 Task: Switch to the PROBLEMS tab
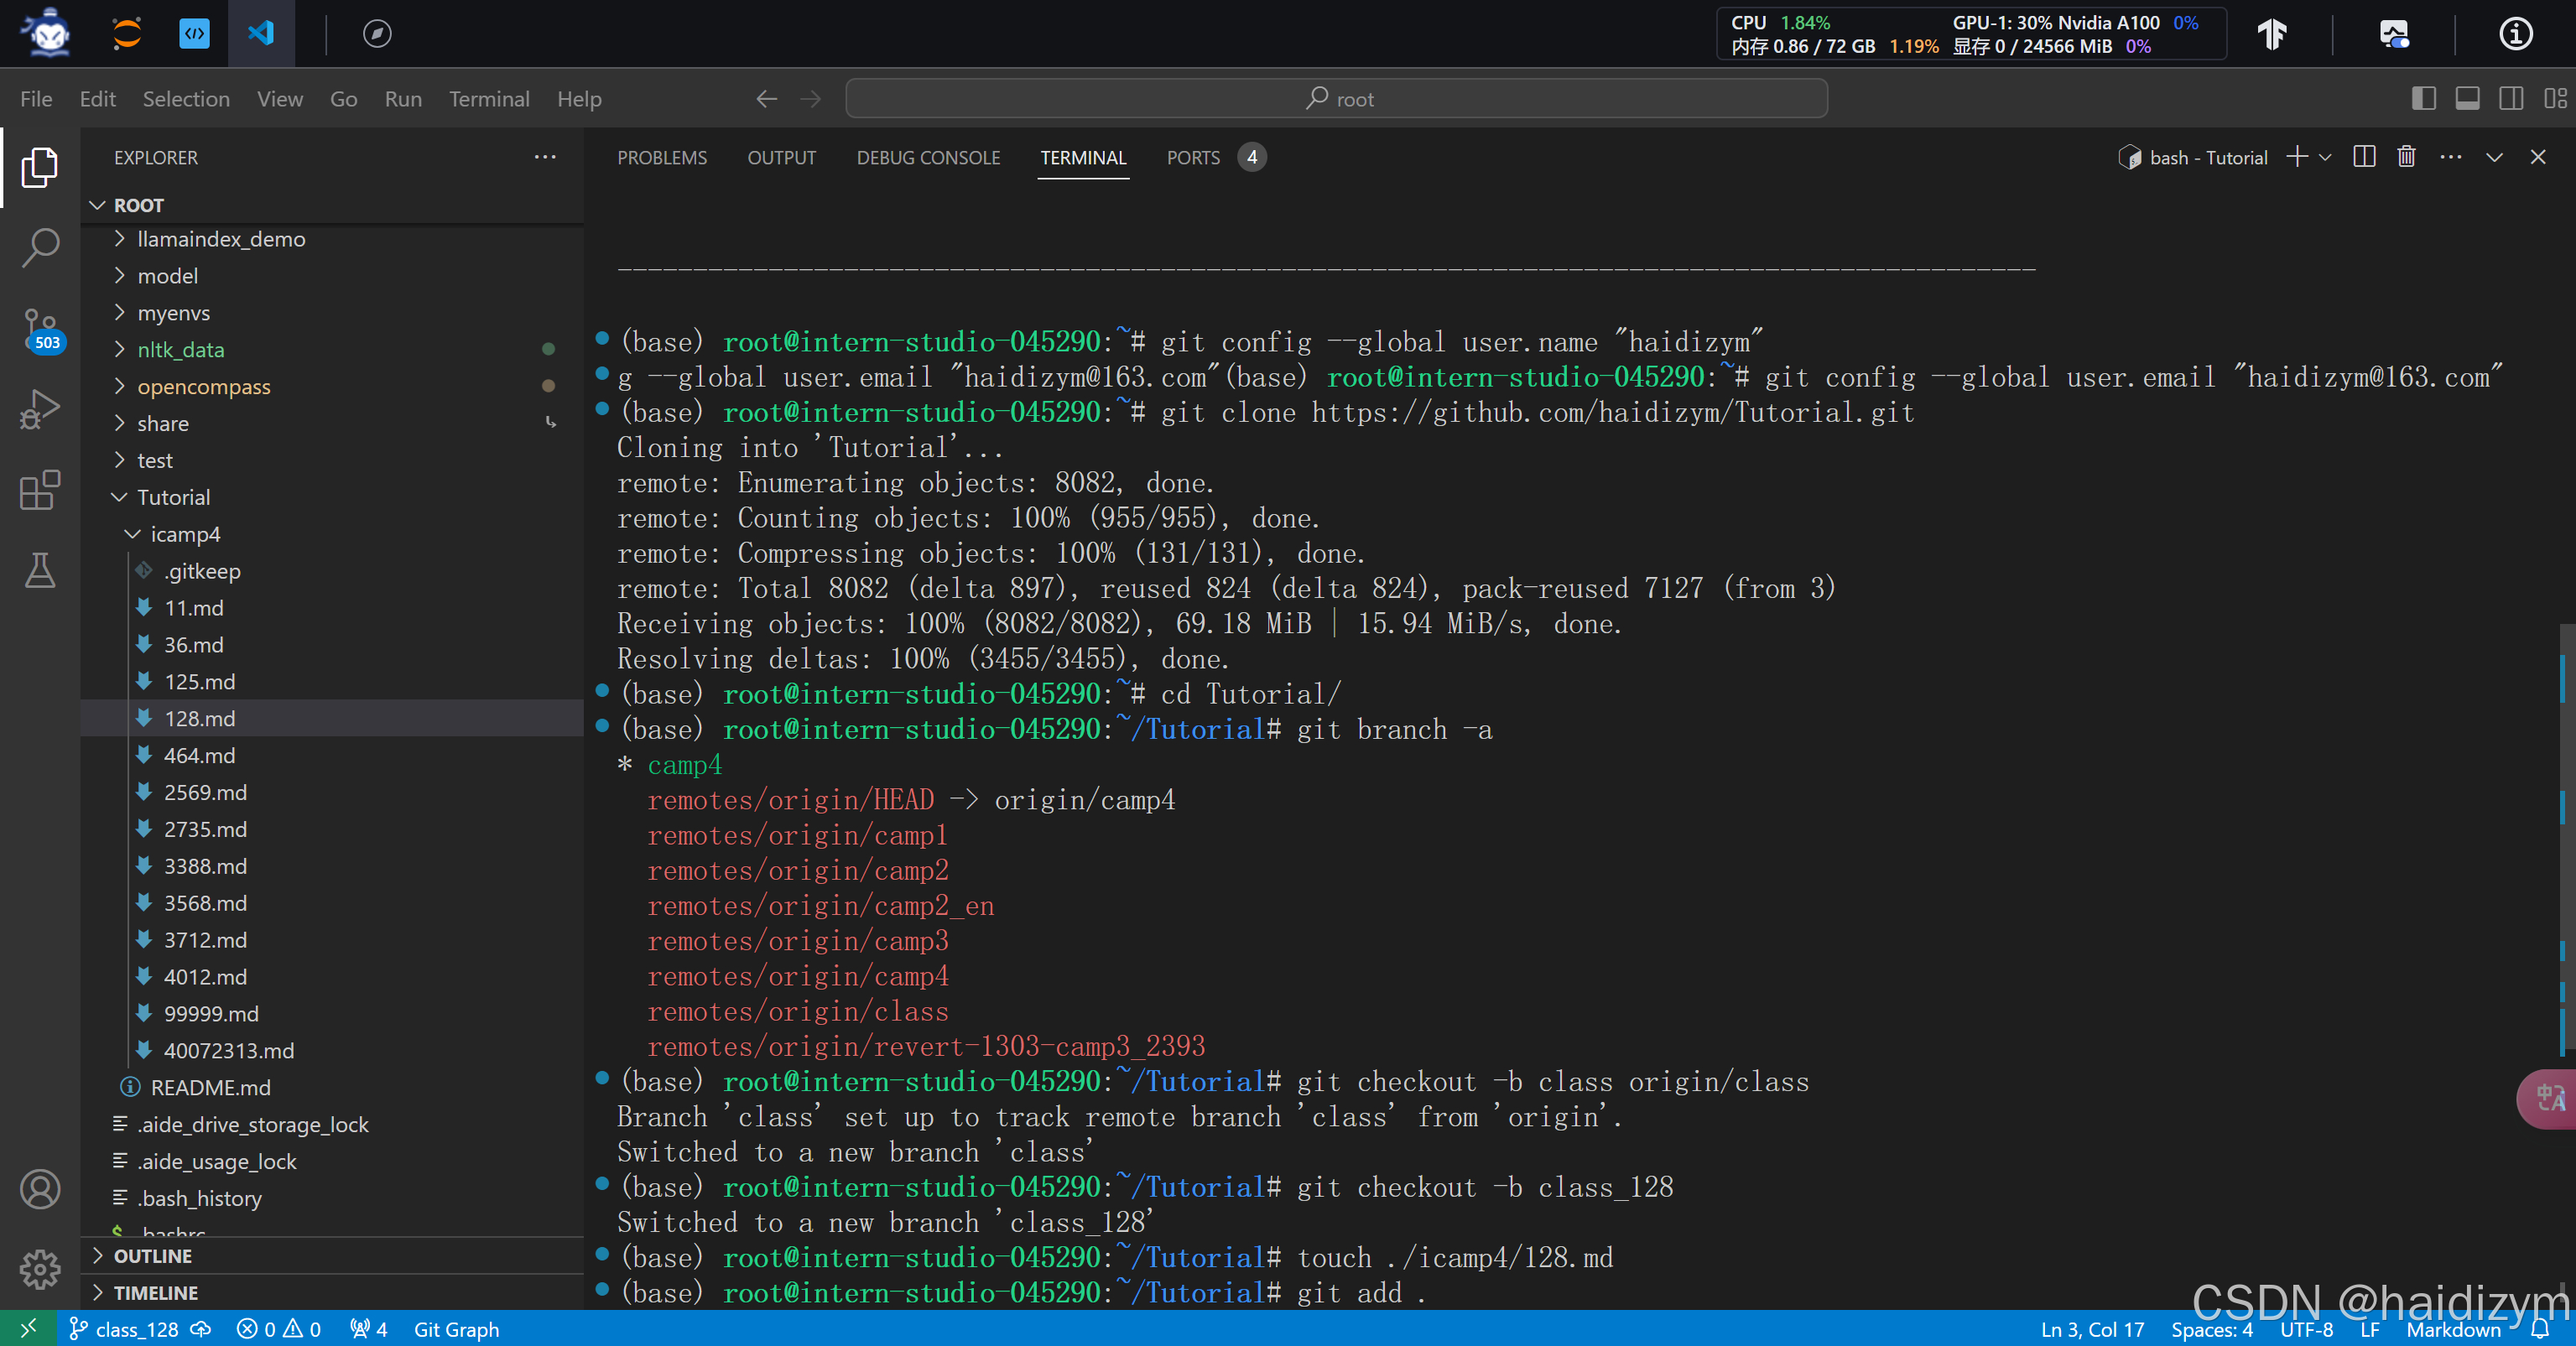pyautogui.click(x=661, y=157)
